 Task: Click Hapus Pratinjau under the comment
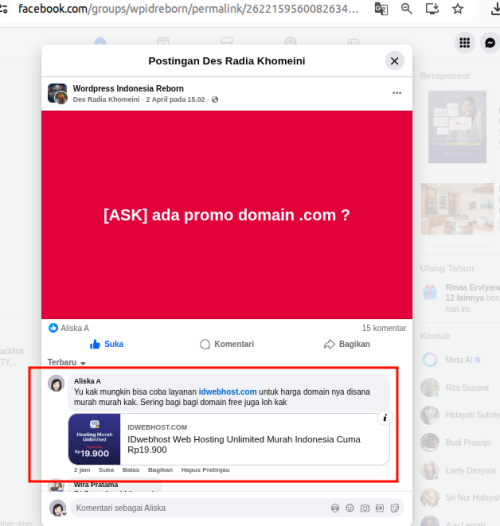pyautogui.click(x=205, y=470)
